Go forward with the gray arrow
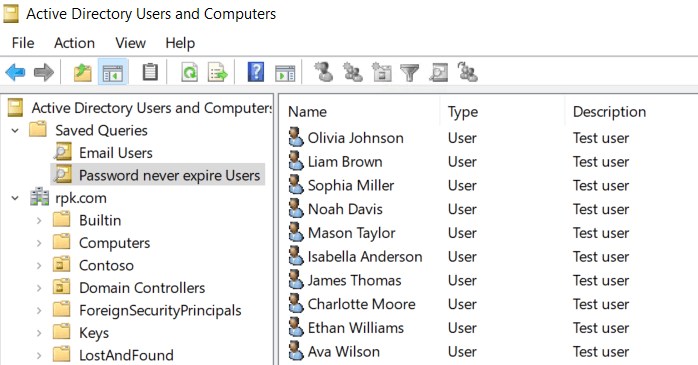The height and width of the screenshot is (365, 698). tap(43, 72)
